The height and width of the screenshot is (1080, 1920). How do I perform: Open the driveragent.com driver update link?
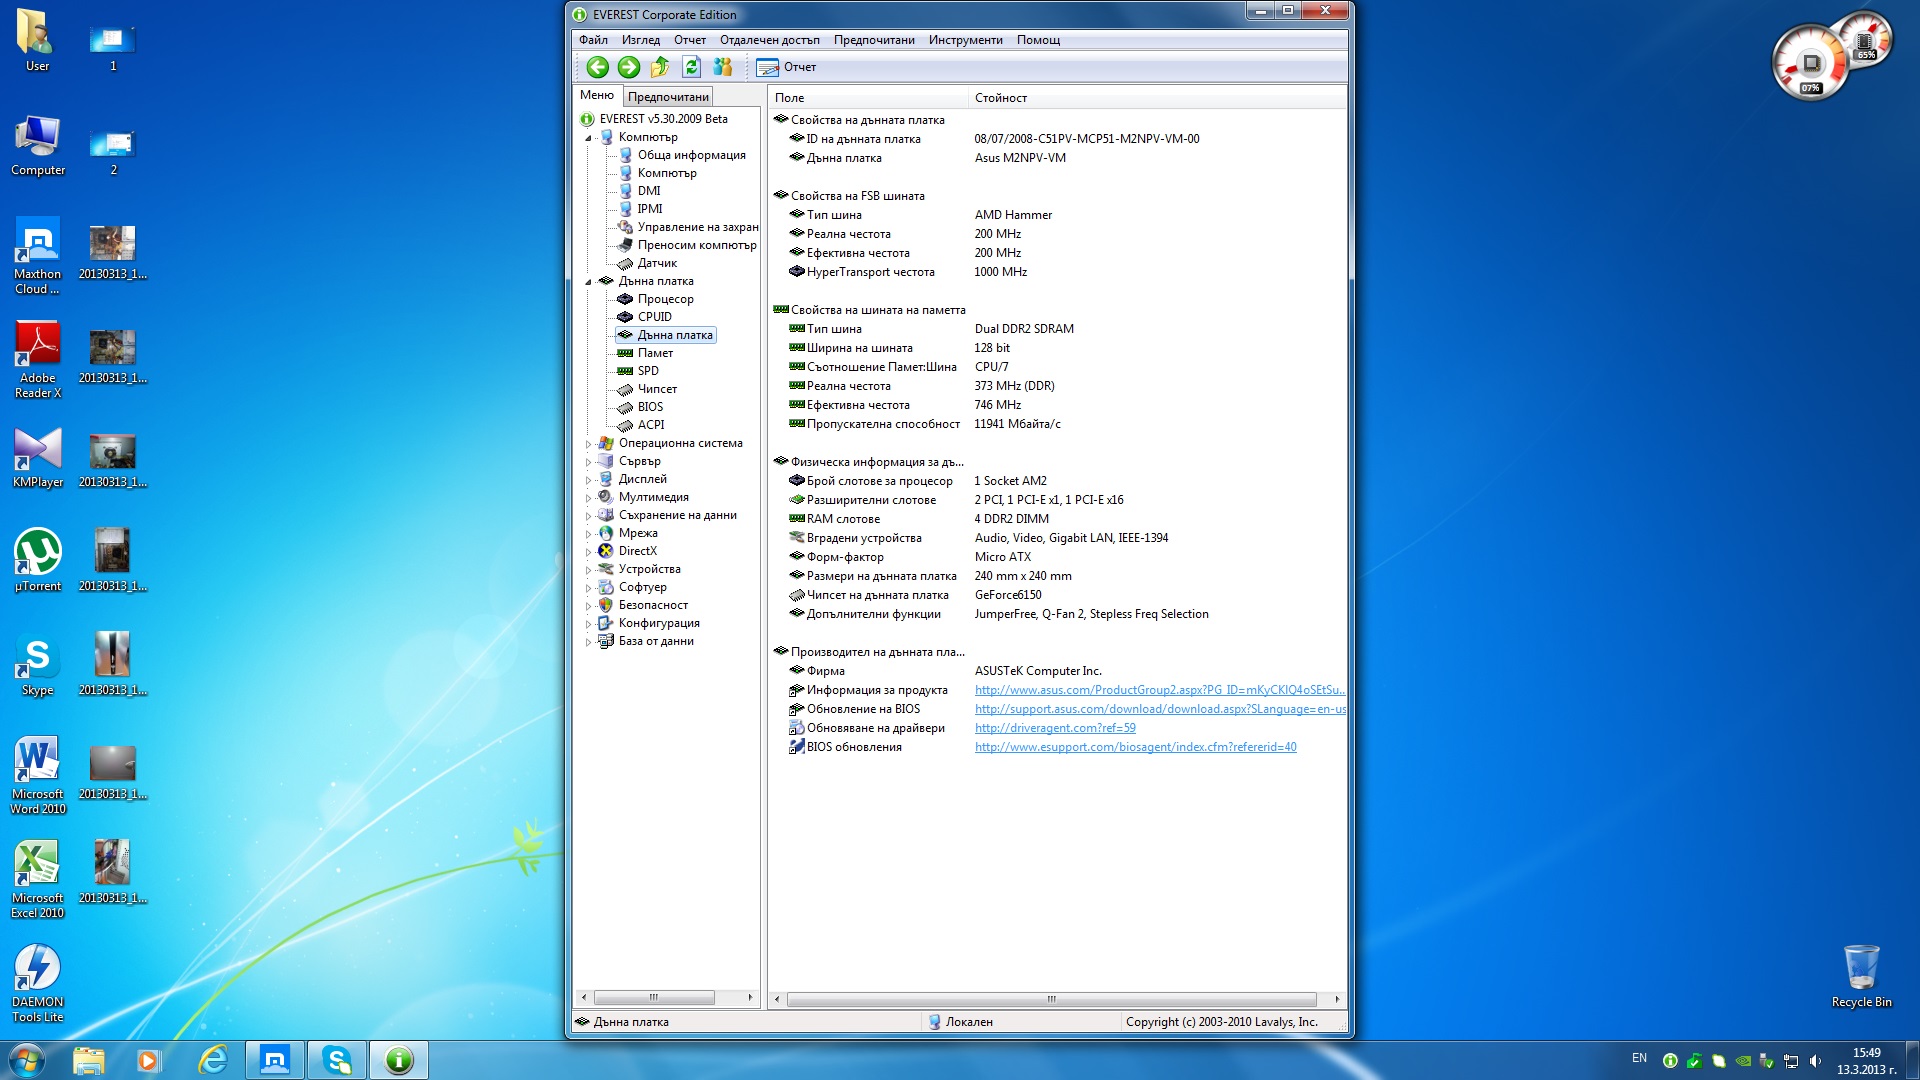tap(1054, 728)
